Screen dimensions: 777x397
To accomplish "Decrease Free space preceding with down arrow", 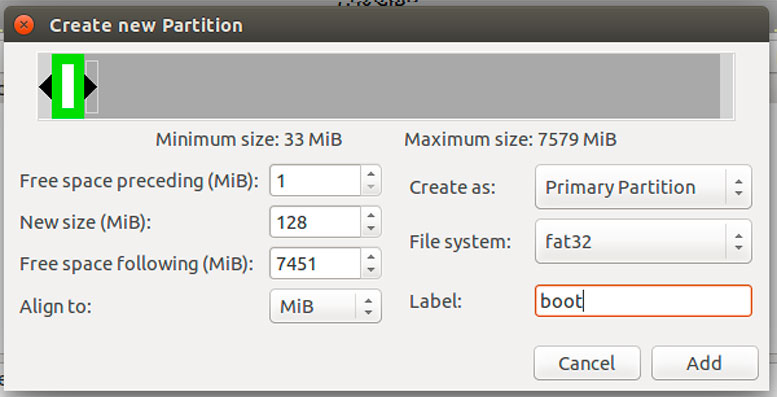I will pyautogui.click(x=371, y=187).
